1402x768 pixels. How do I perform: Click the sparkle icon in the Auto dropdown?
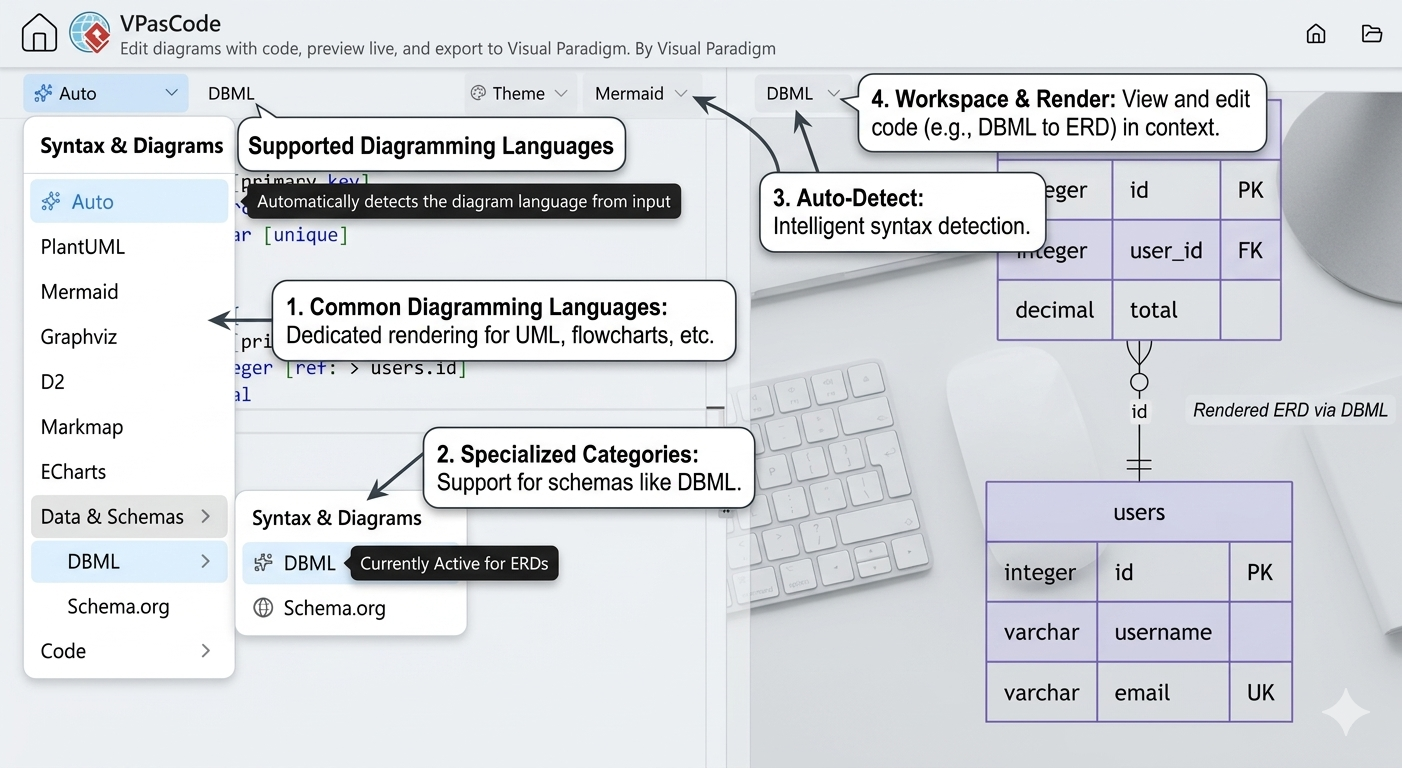(43, 93)
